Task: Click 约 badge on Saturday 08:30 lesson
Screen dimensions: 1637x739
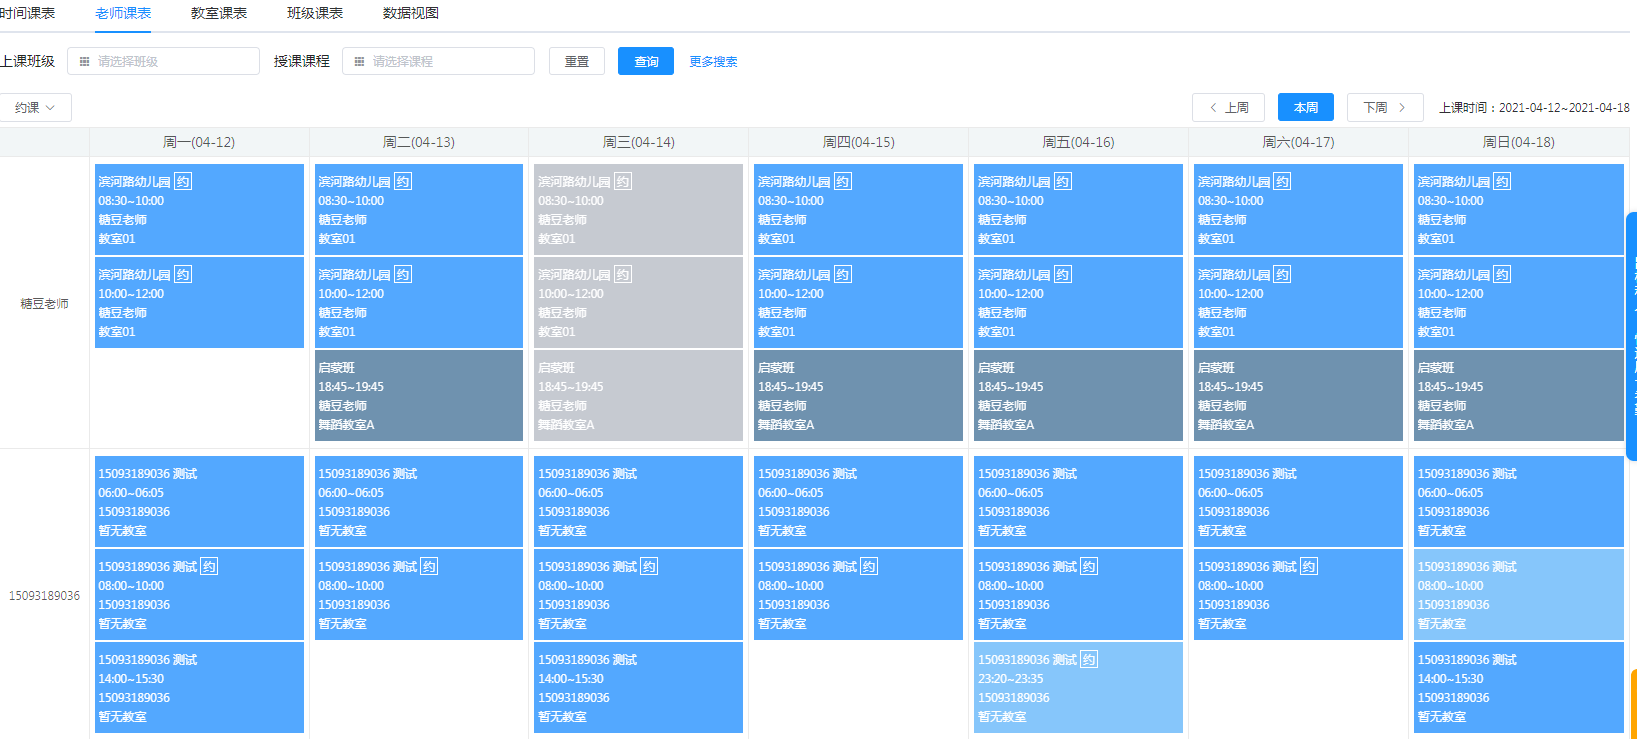Action: (1283, 181)
